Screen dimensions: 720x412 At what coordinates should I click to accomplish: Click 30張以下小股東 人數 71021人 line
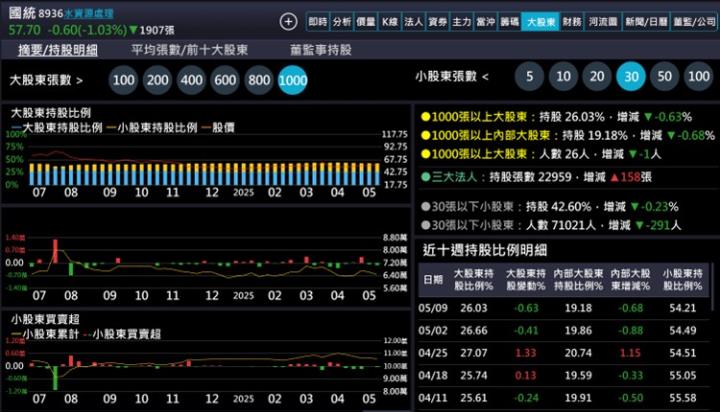click(551, 225)
